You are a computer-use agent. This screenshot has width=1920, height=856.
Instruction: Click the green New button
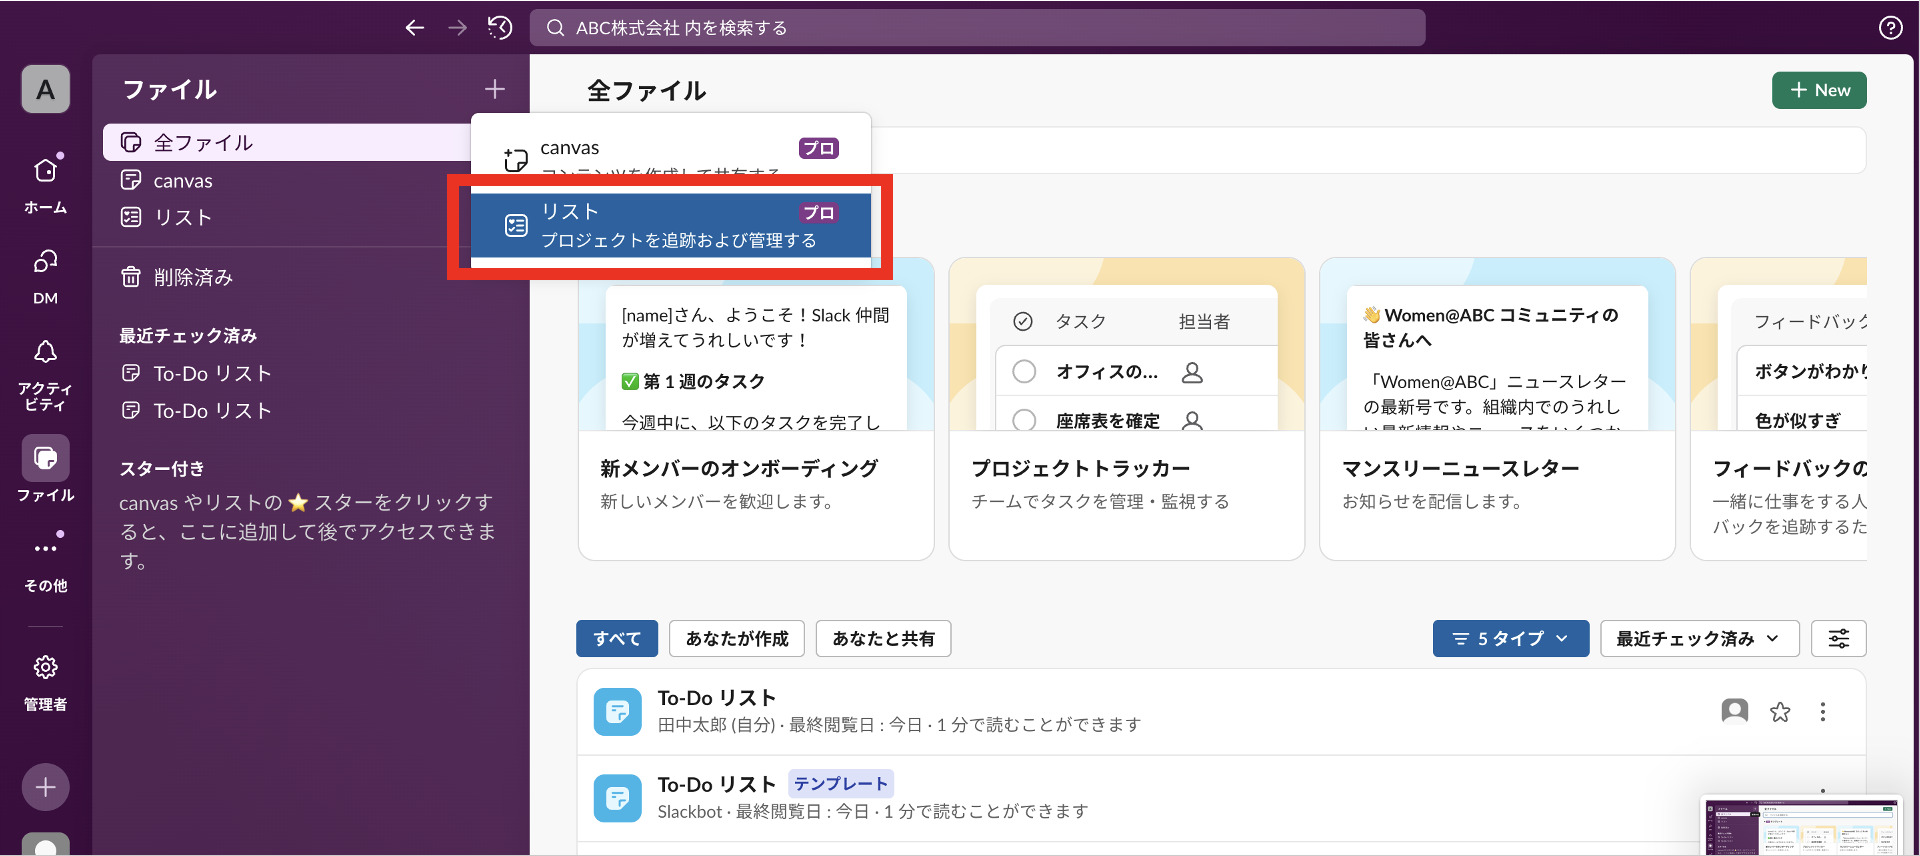[x=1819, y=90]
